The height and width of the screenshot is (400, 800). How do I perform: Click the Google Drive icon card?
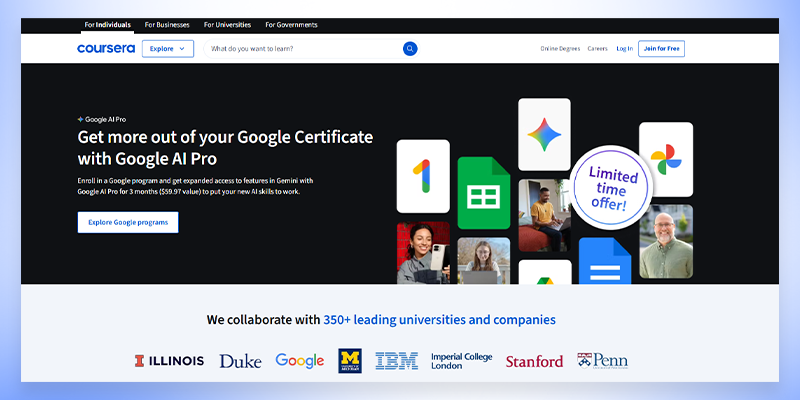click(545, 272)
